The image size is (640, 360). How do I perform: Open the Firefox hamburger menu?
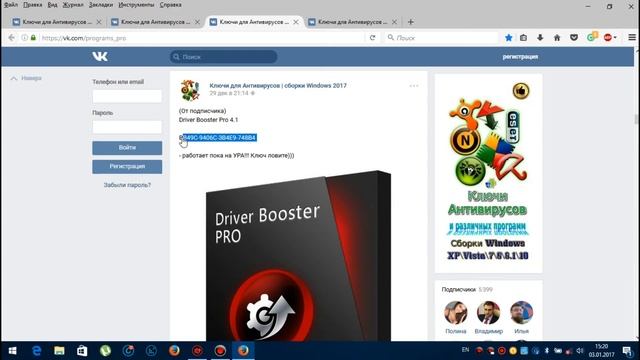coord(632,38)
